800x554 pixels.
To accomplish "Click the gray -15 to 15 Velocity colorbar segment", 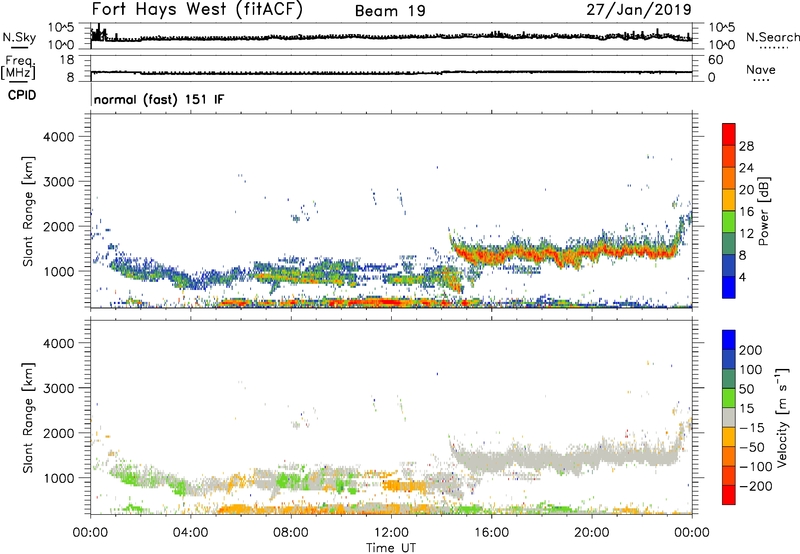I will click(x=729, y=418).
